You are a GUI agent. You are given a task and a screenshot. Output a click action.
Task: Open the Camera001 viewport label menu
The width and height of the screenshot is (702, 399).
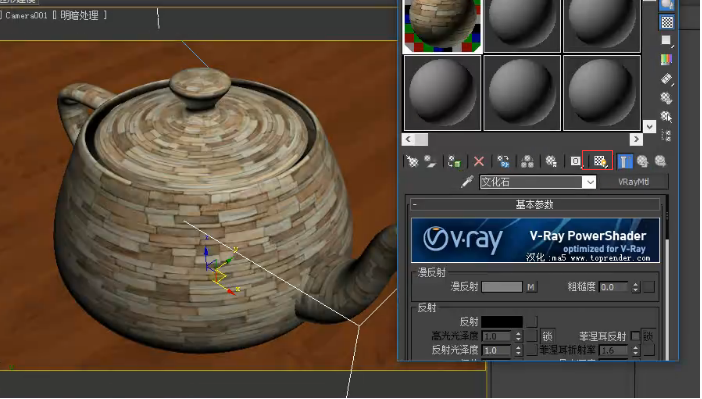(26, 15)
